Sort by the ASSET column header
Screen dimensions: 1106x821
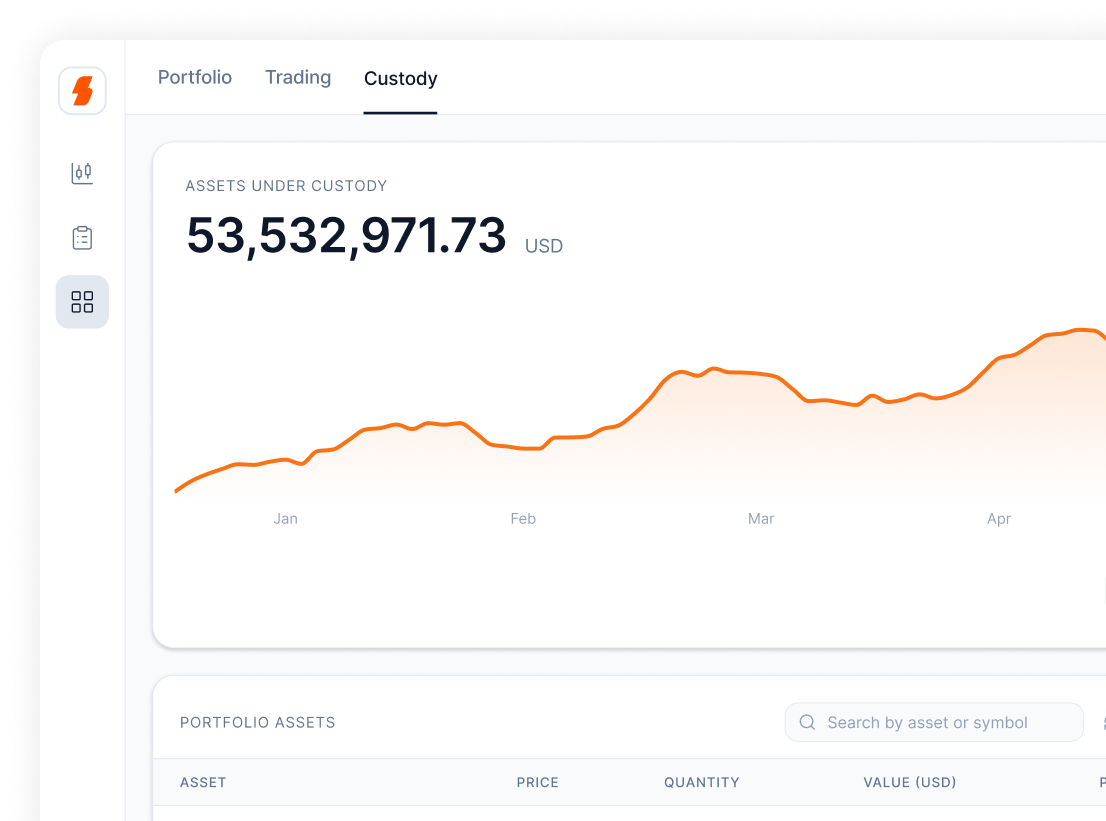[x=203, y=782]
